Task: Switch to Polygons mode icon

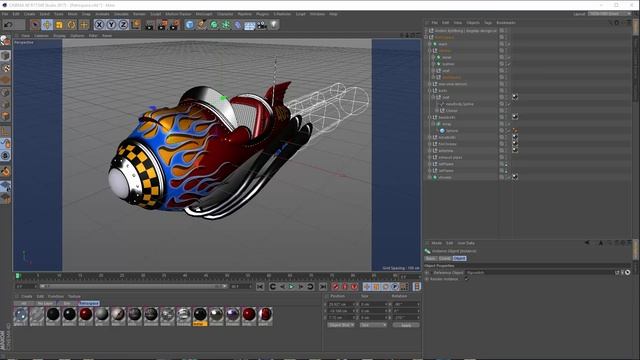Action: [x=5, y=116]
